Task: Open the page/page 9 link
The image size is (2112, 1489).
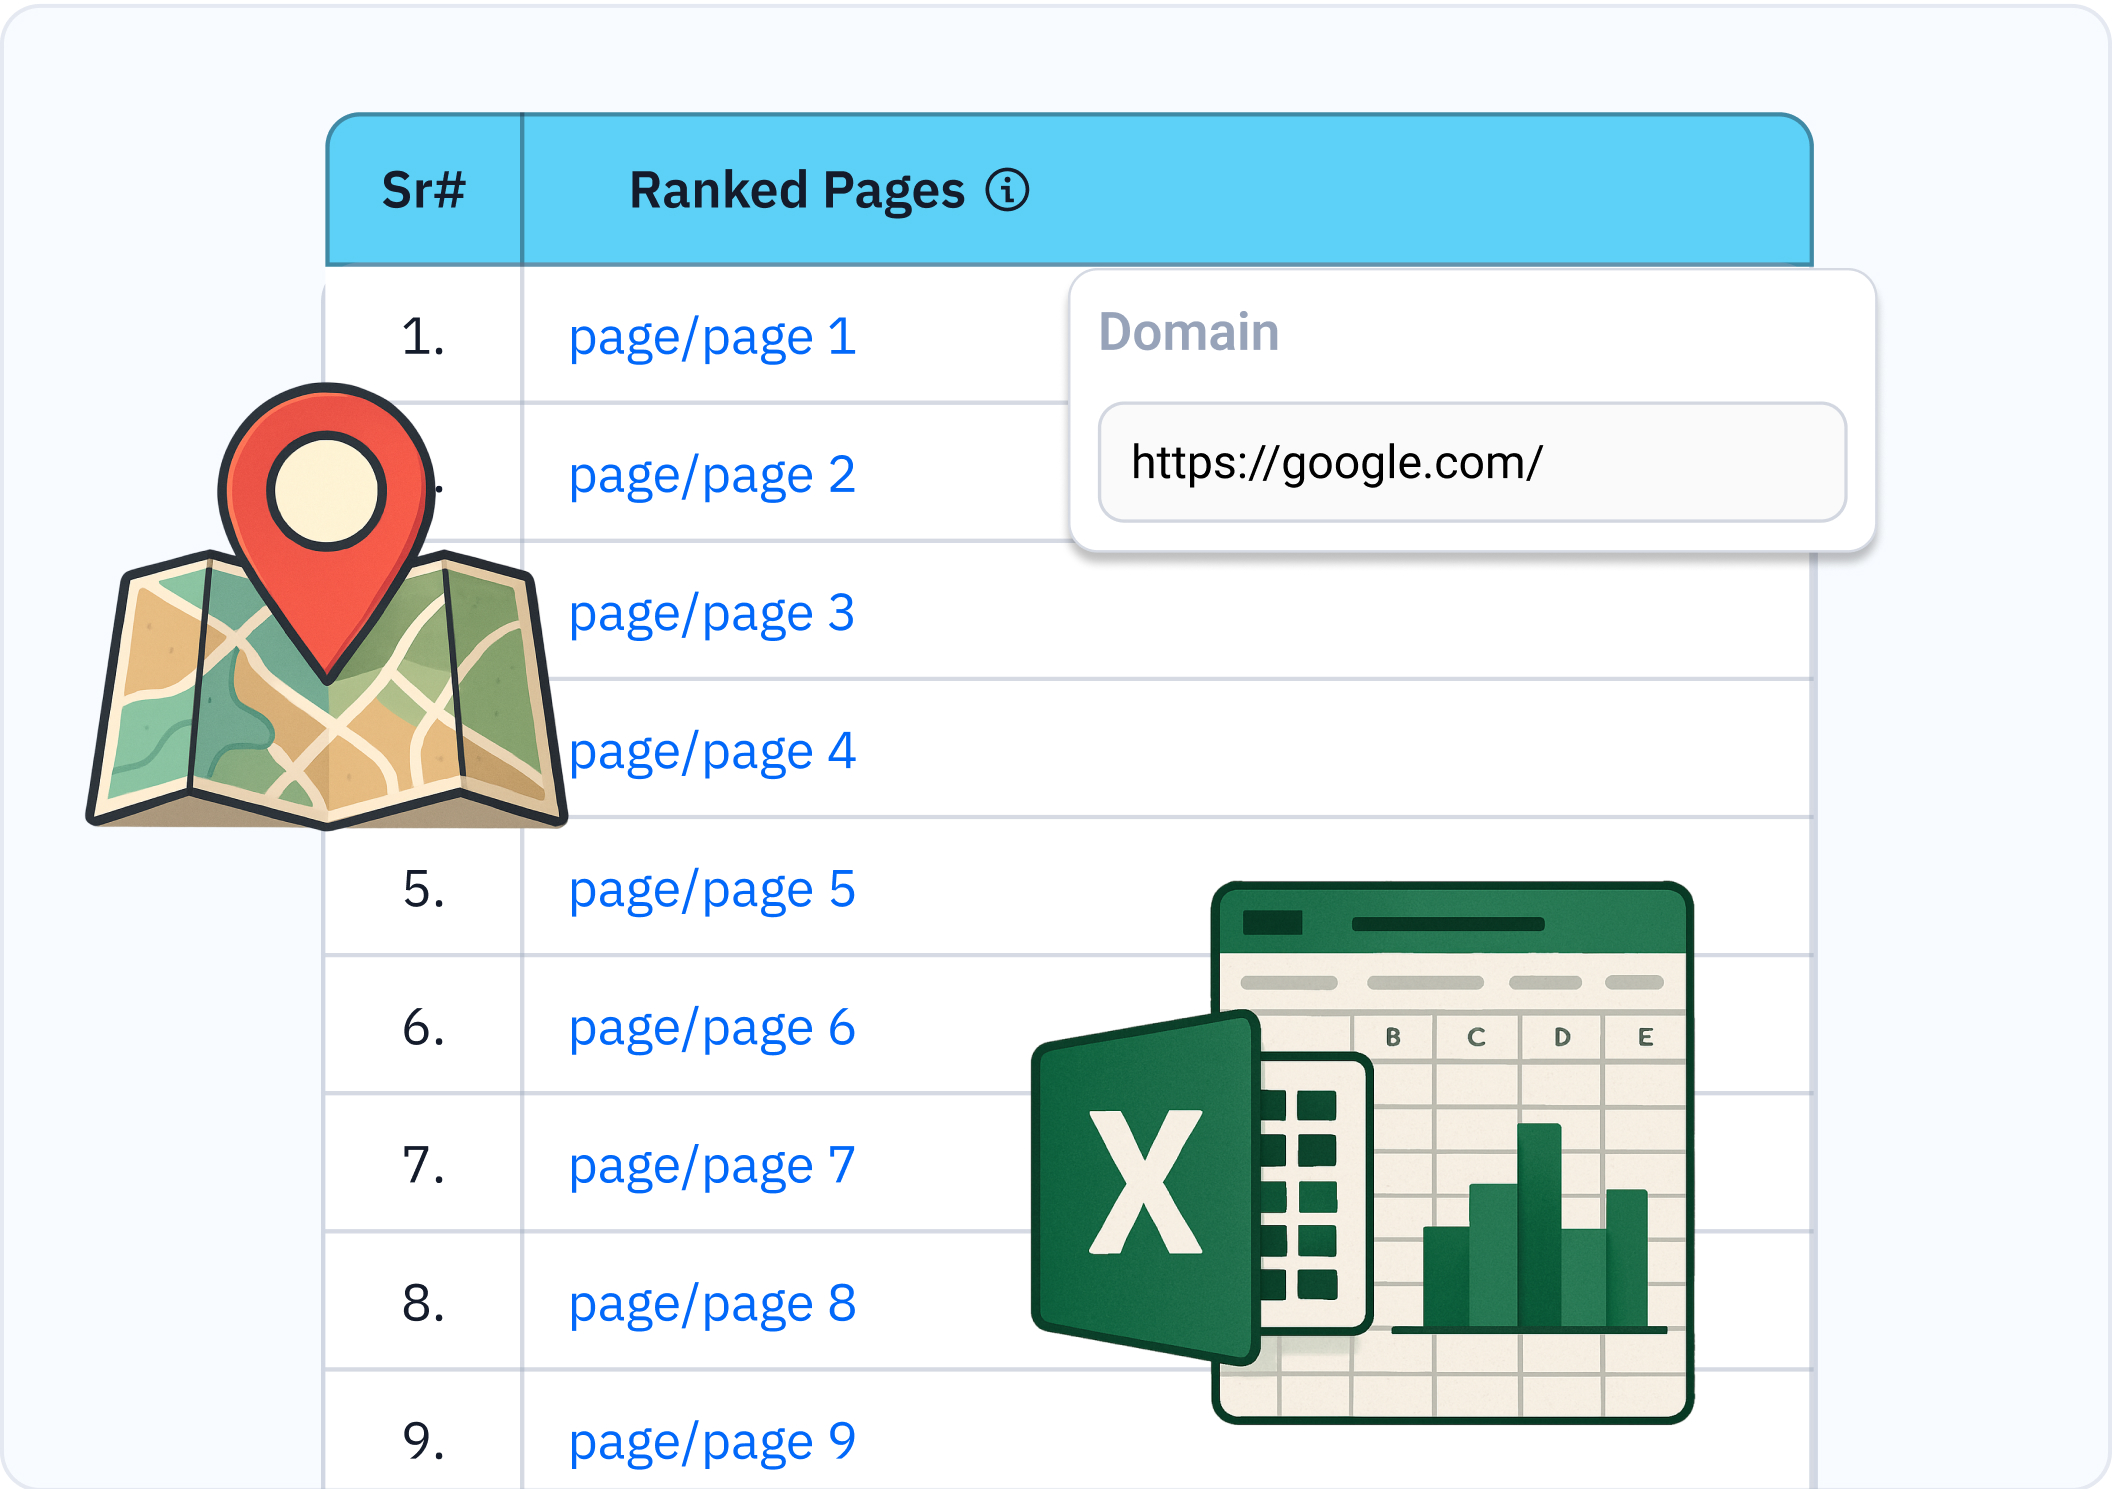Action: (712, 1441)
